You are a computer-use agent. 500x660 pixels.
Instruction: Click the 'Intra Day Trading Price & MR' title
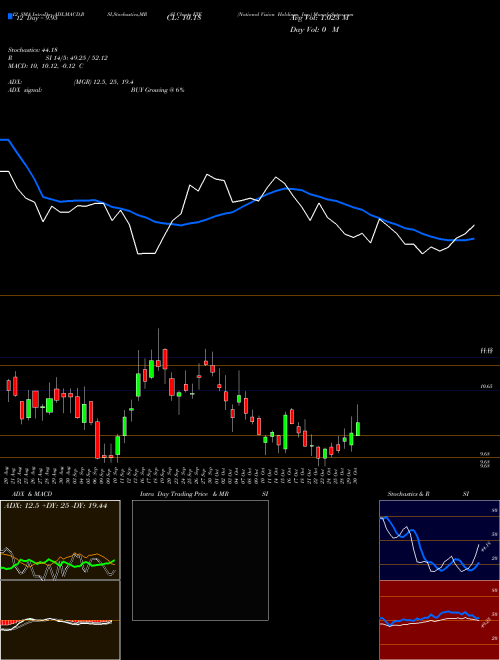coord(184,494)
